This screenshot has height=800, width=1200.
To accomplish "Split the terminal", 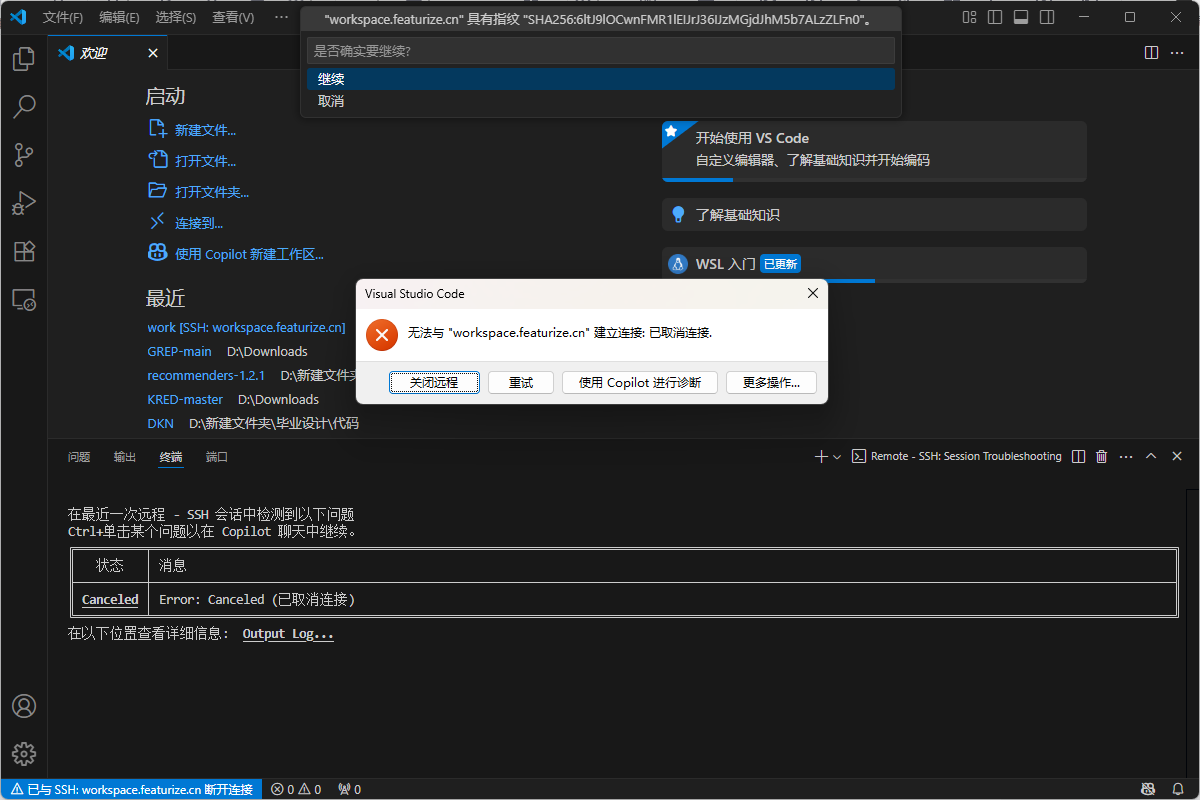I will pos(1078,456).
